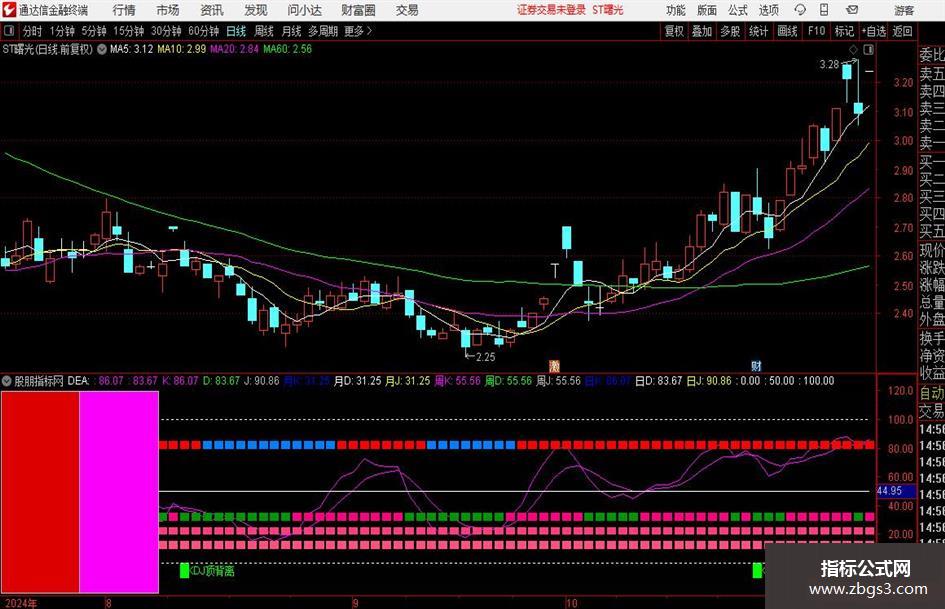Click the 现价 label in right sidebar
The image size is (945, 609).
coord(932,251)
